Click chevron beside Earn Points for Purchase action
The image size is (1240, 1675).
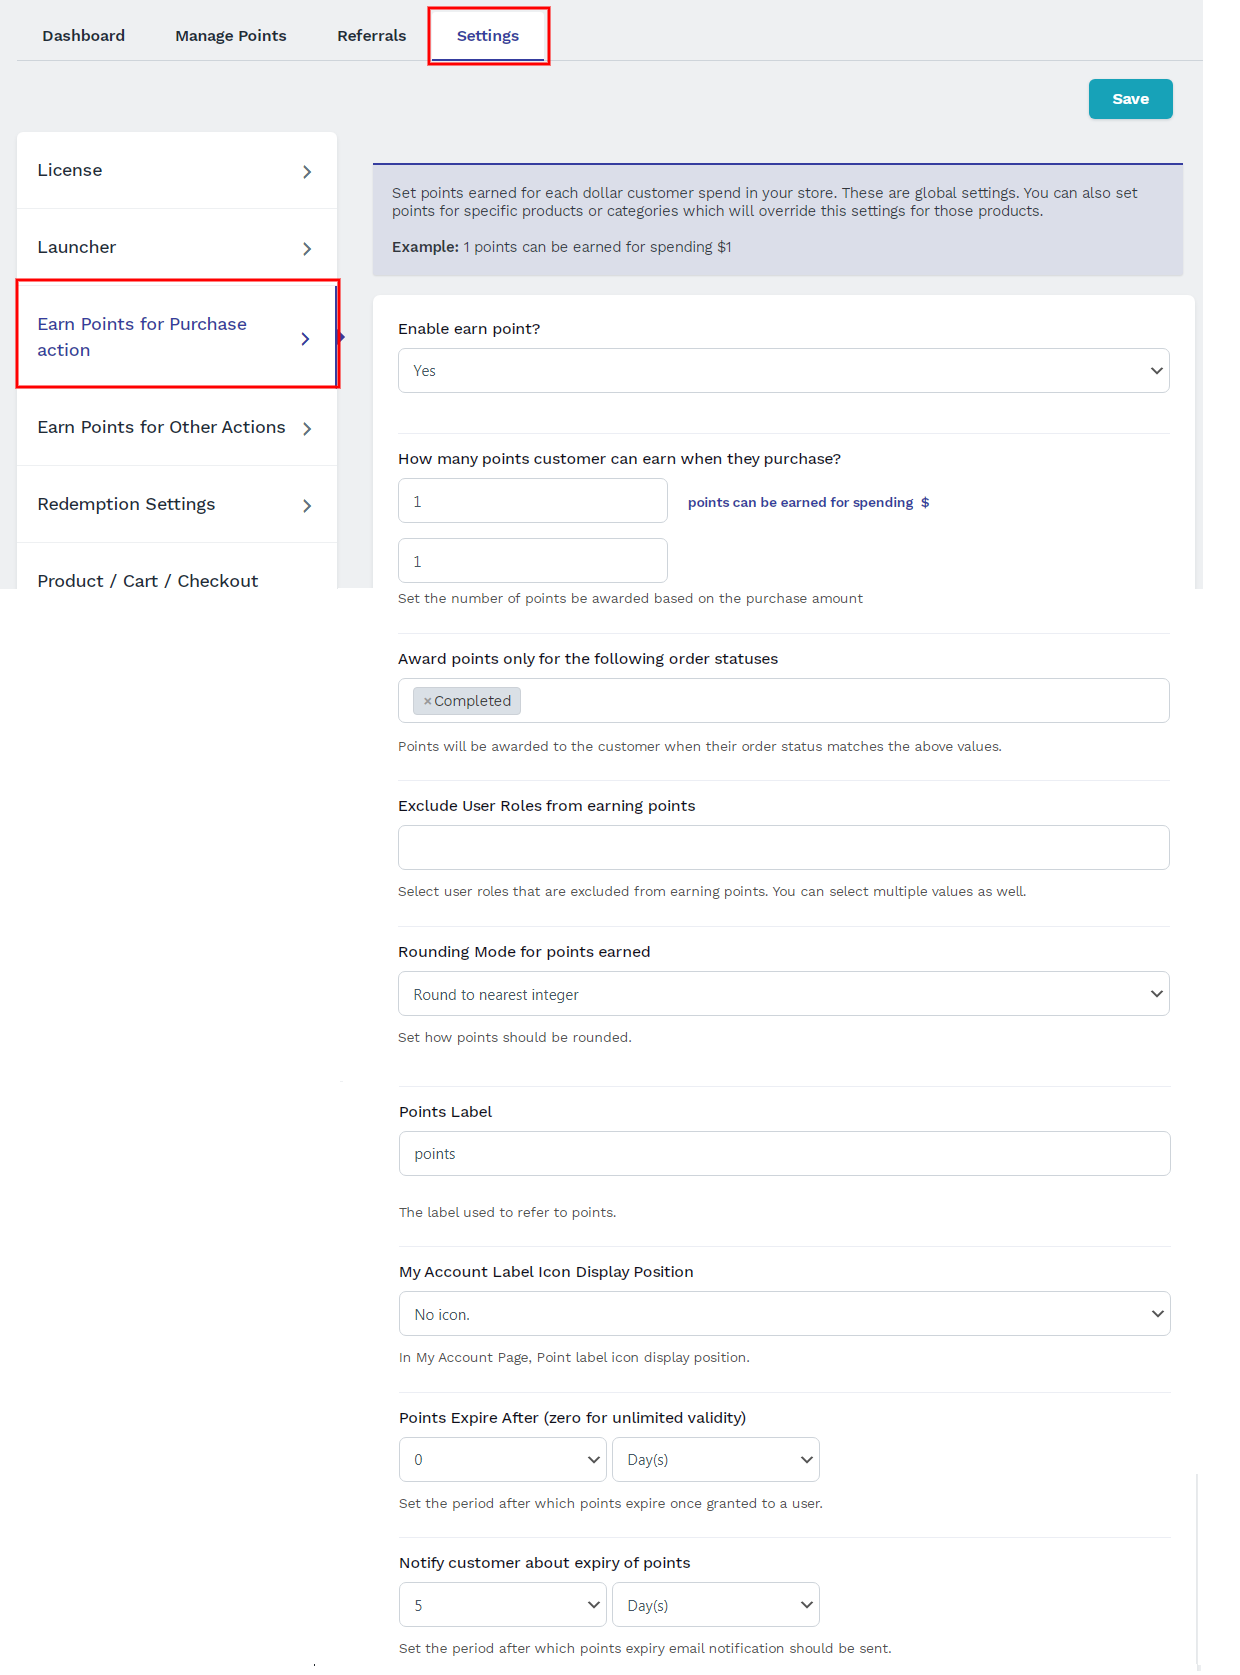point(305,339)
